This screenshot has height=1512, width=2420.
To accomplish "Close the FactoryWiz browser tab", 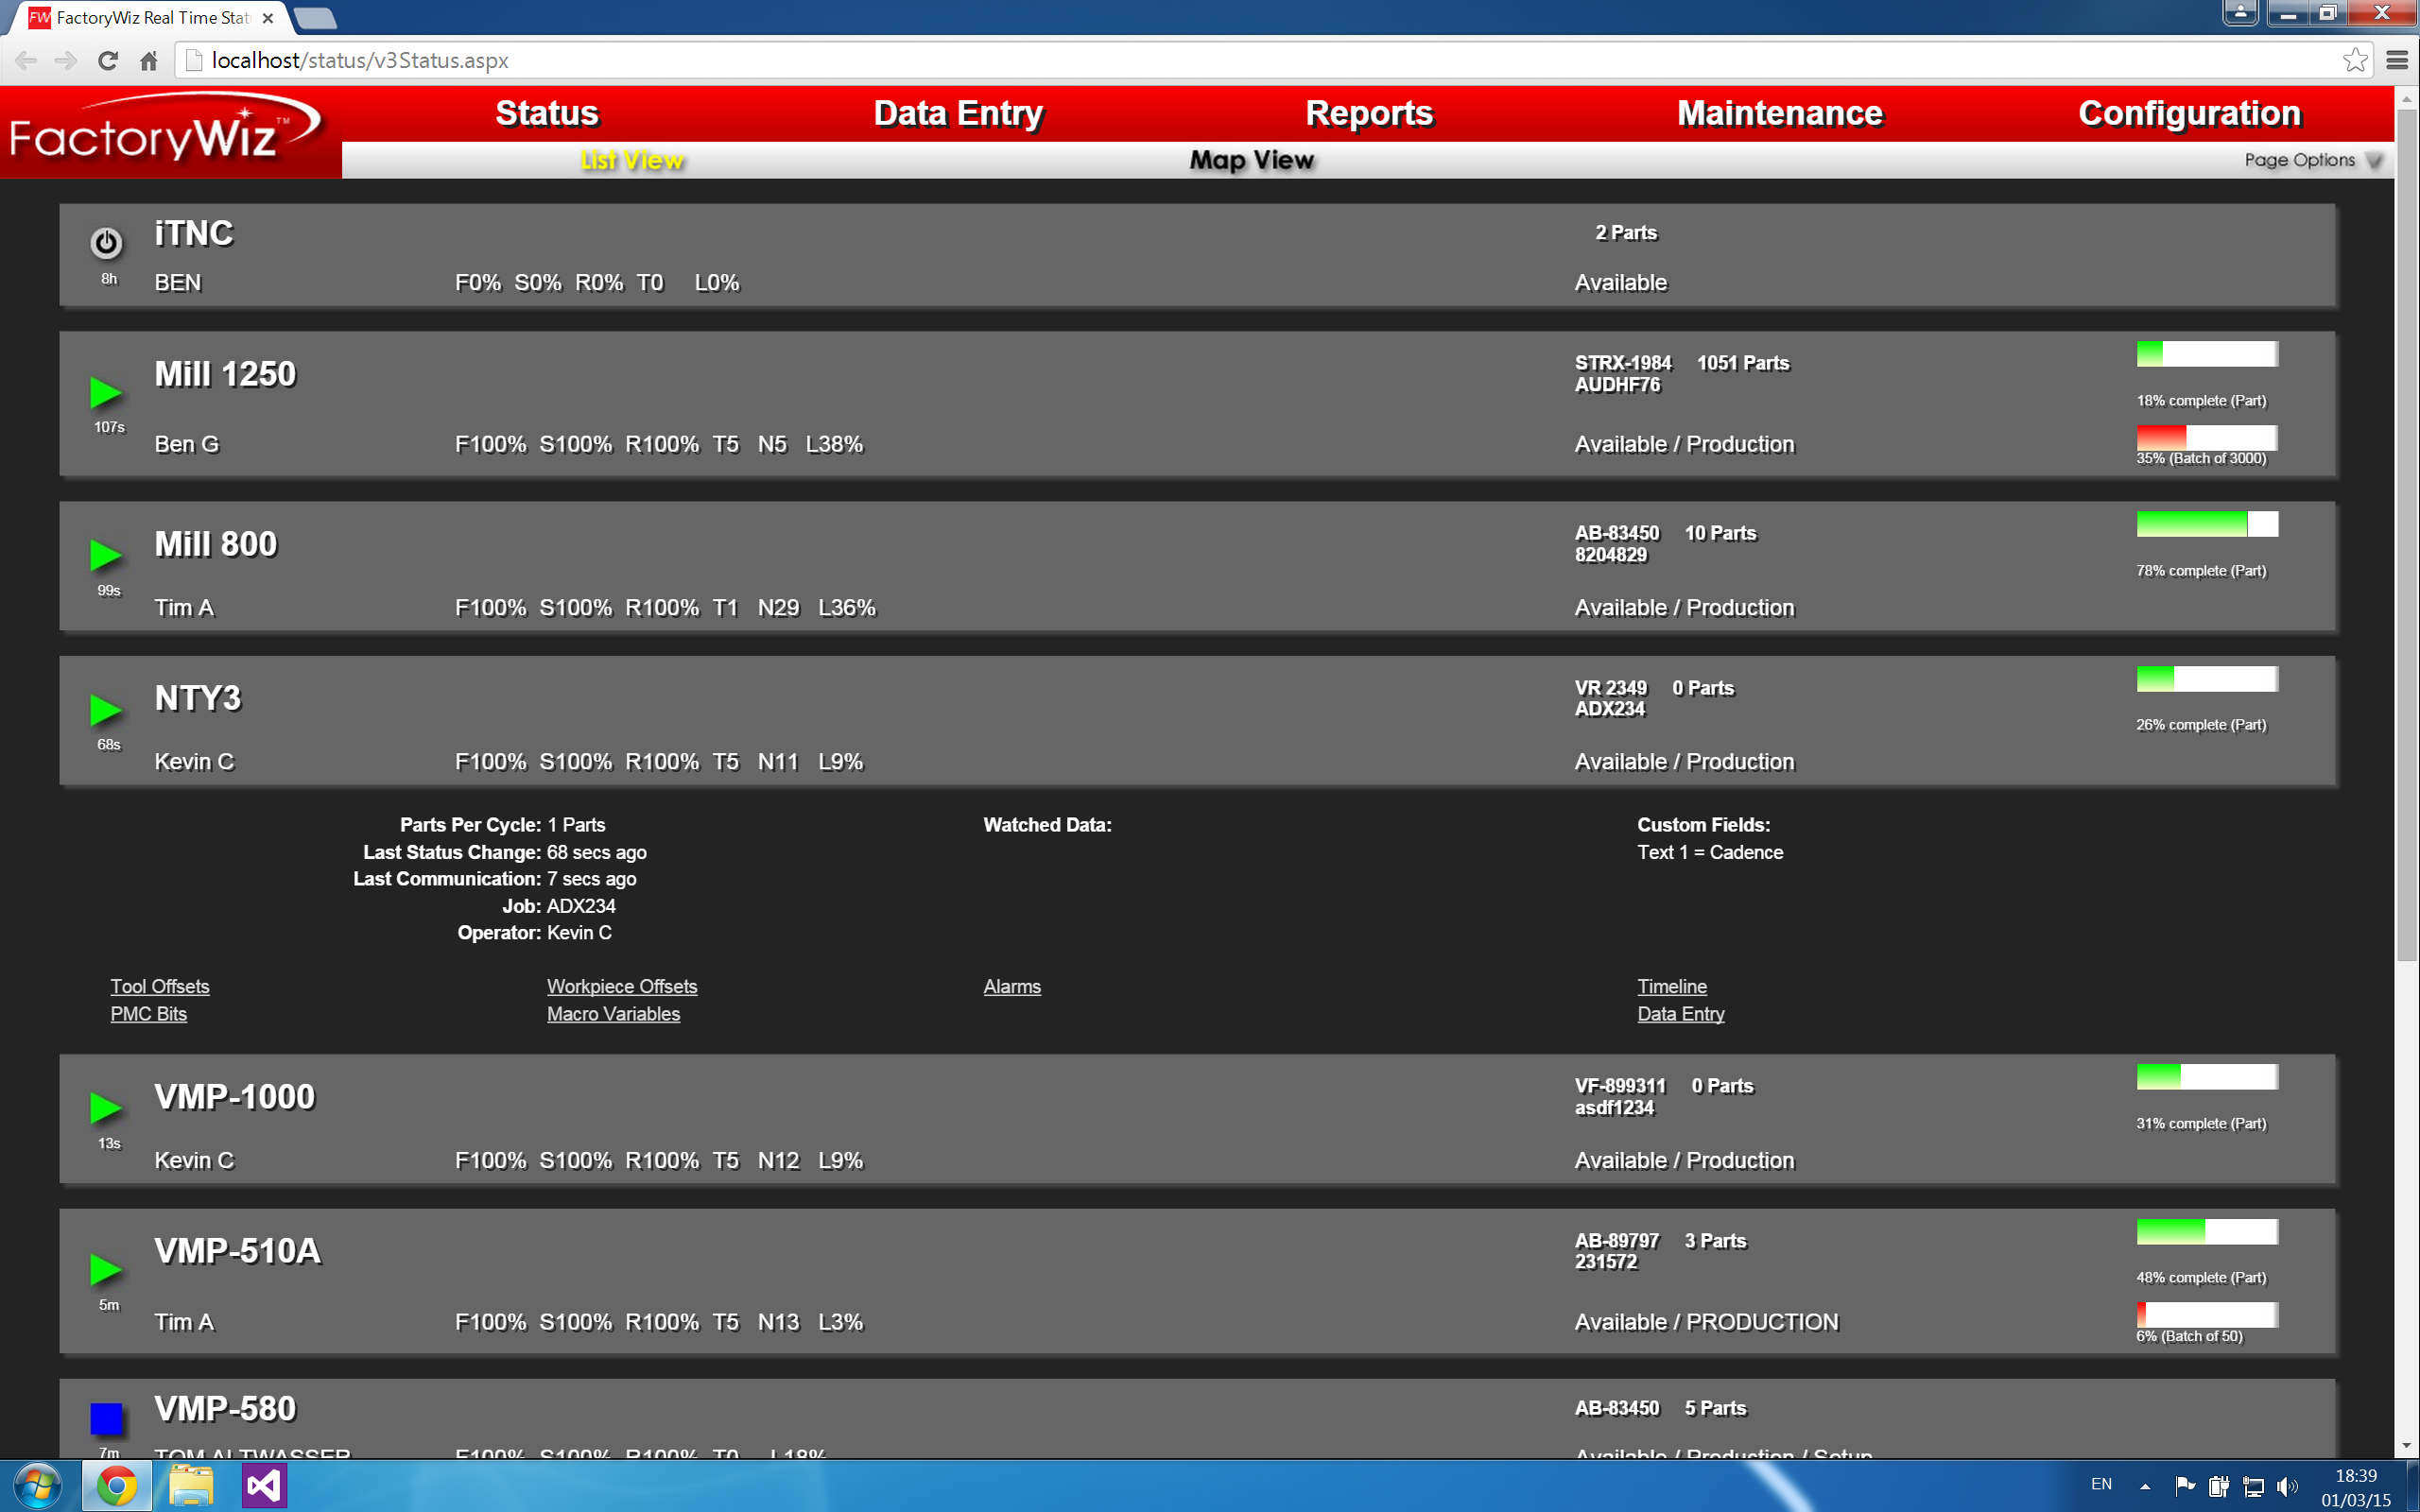I will pos(268,18).
